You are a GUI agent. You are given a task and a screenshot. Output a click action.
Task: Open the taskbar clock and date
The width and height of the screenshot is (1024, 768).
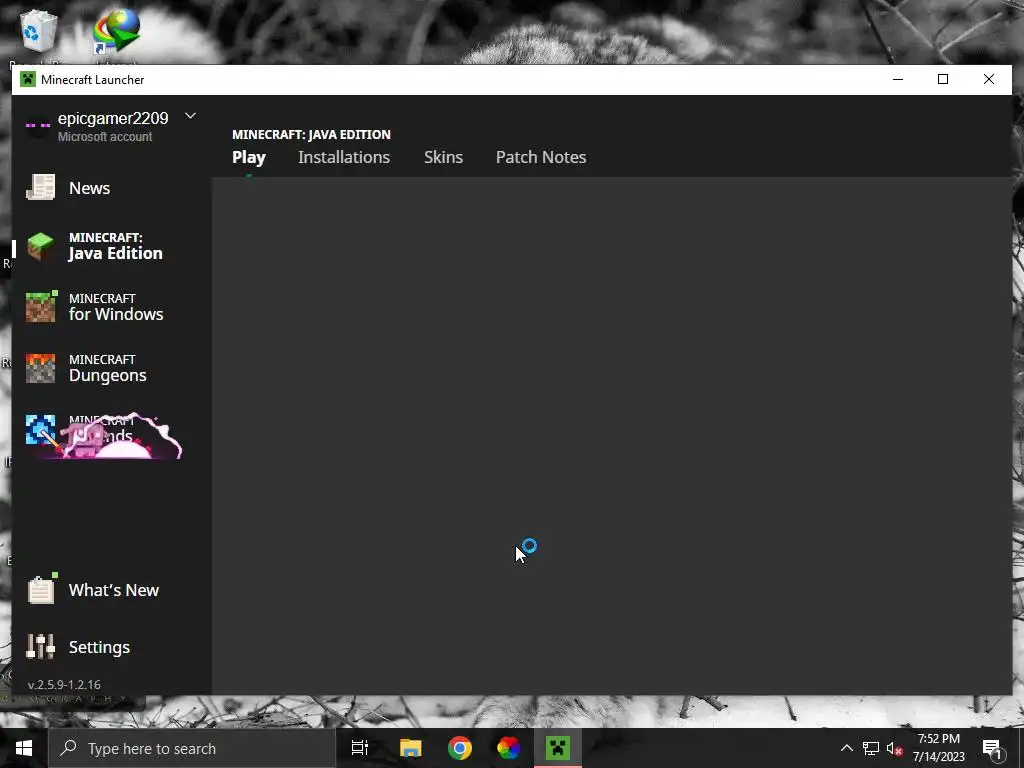tap(938, 748)
